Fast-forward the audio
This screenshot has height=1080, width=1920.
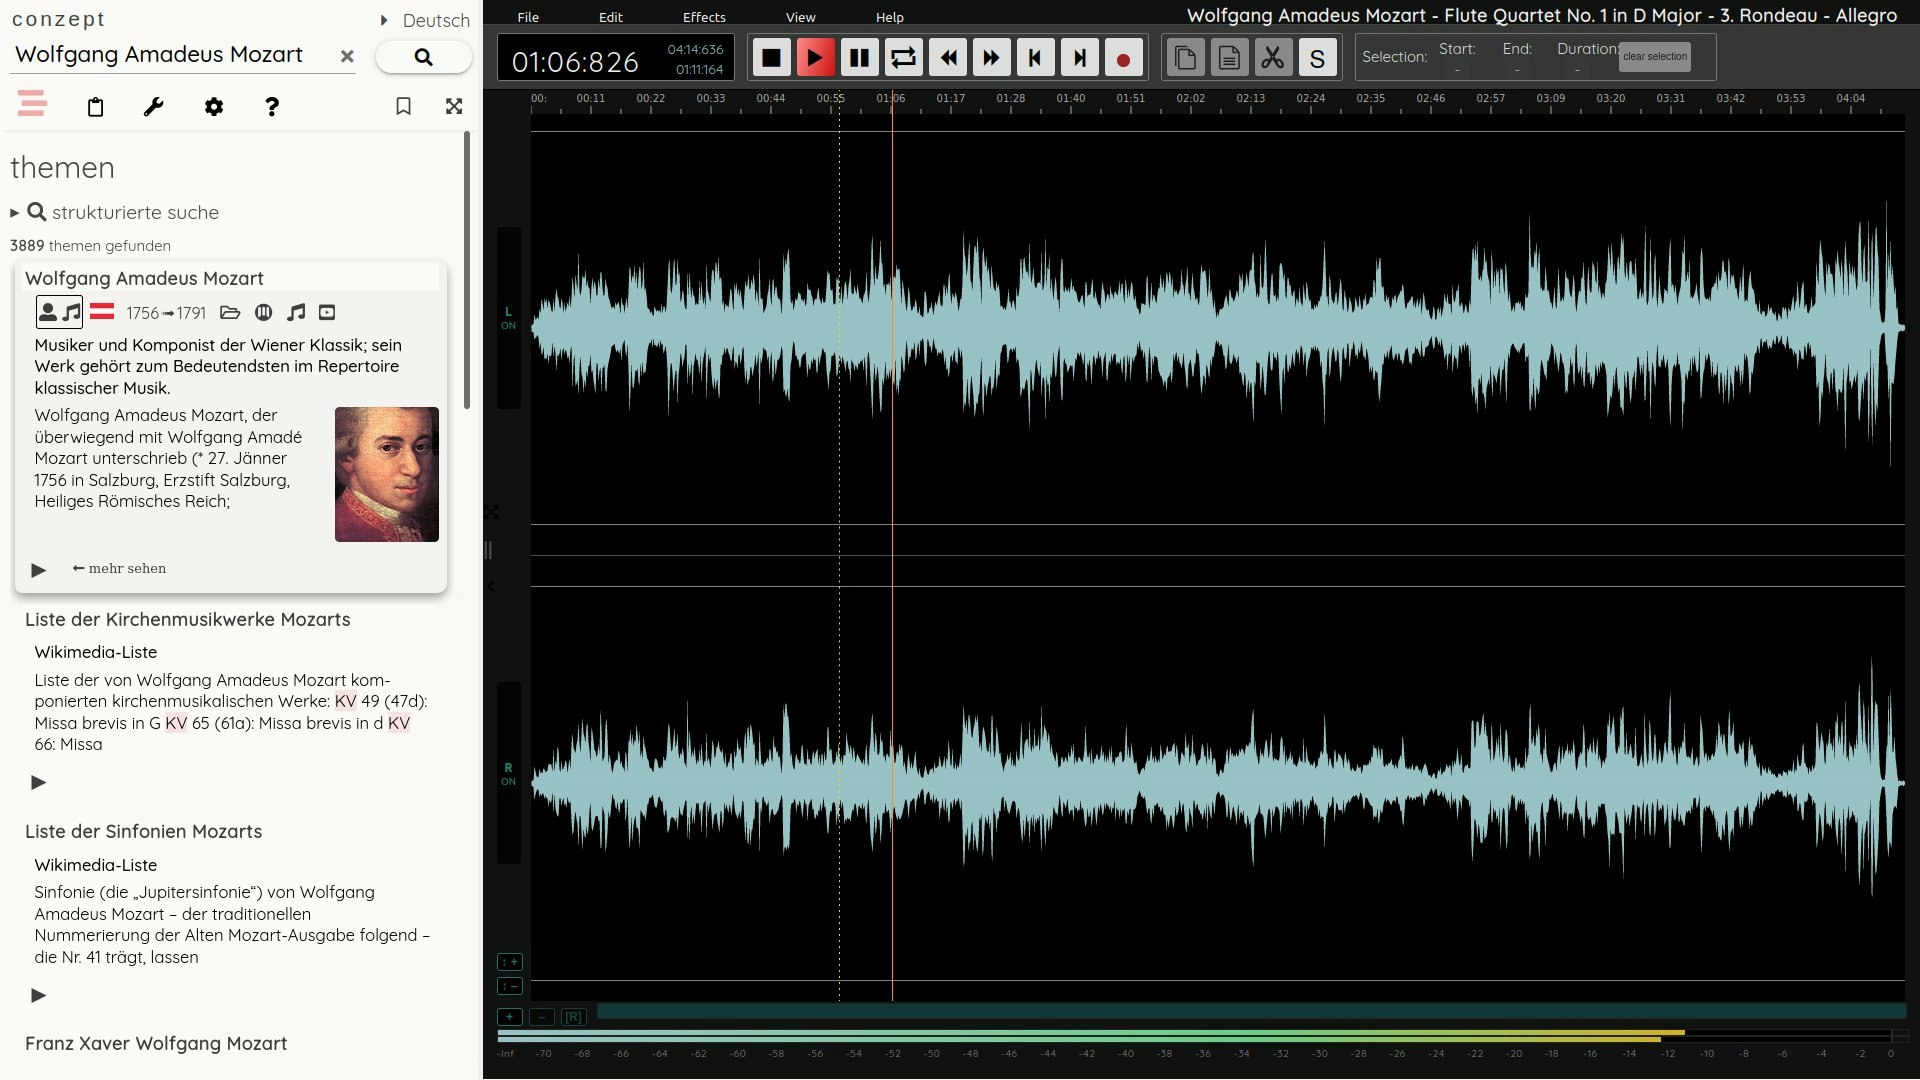click(x=991, y=58)
